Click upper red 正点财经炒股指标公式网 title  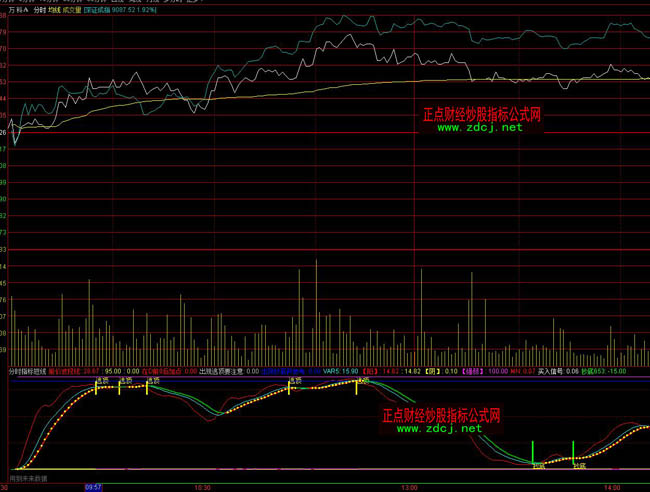479,115
